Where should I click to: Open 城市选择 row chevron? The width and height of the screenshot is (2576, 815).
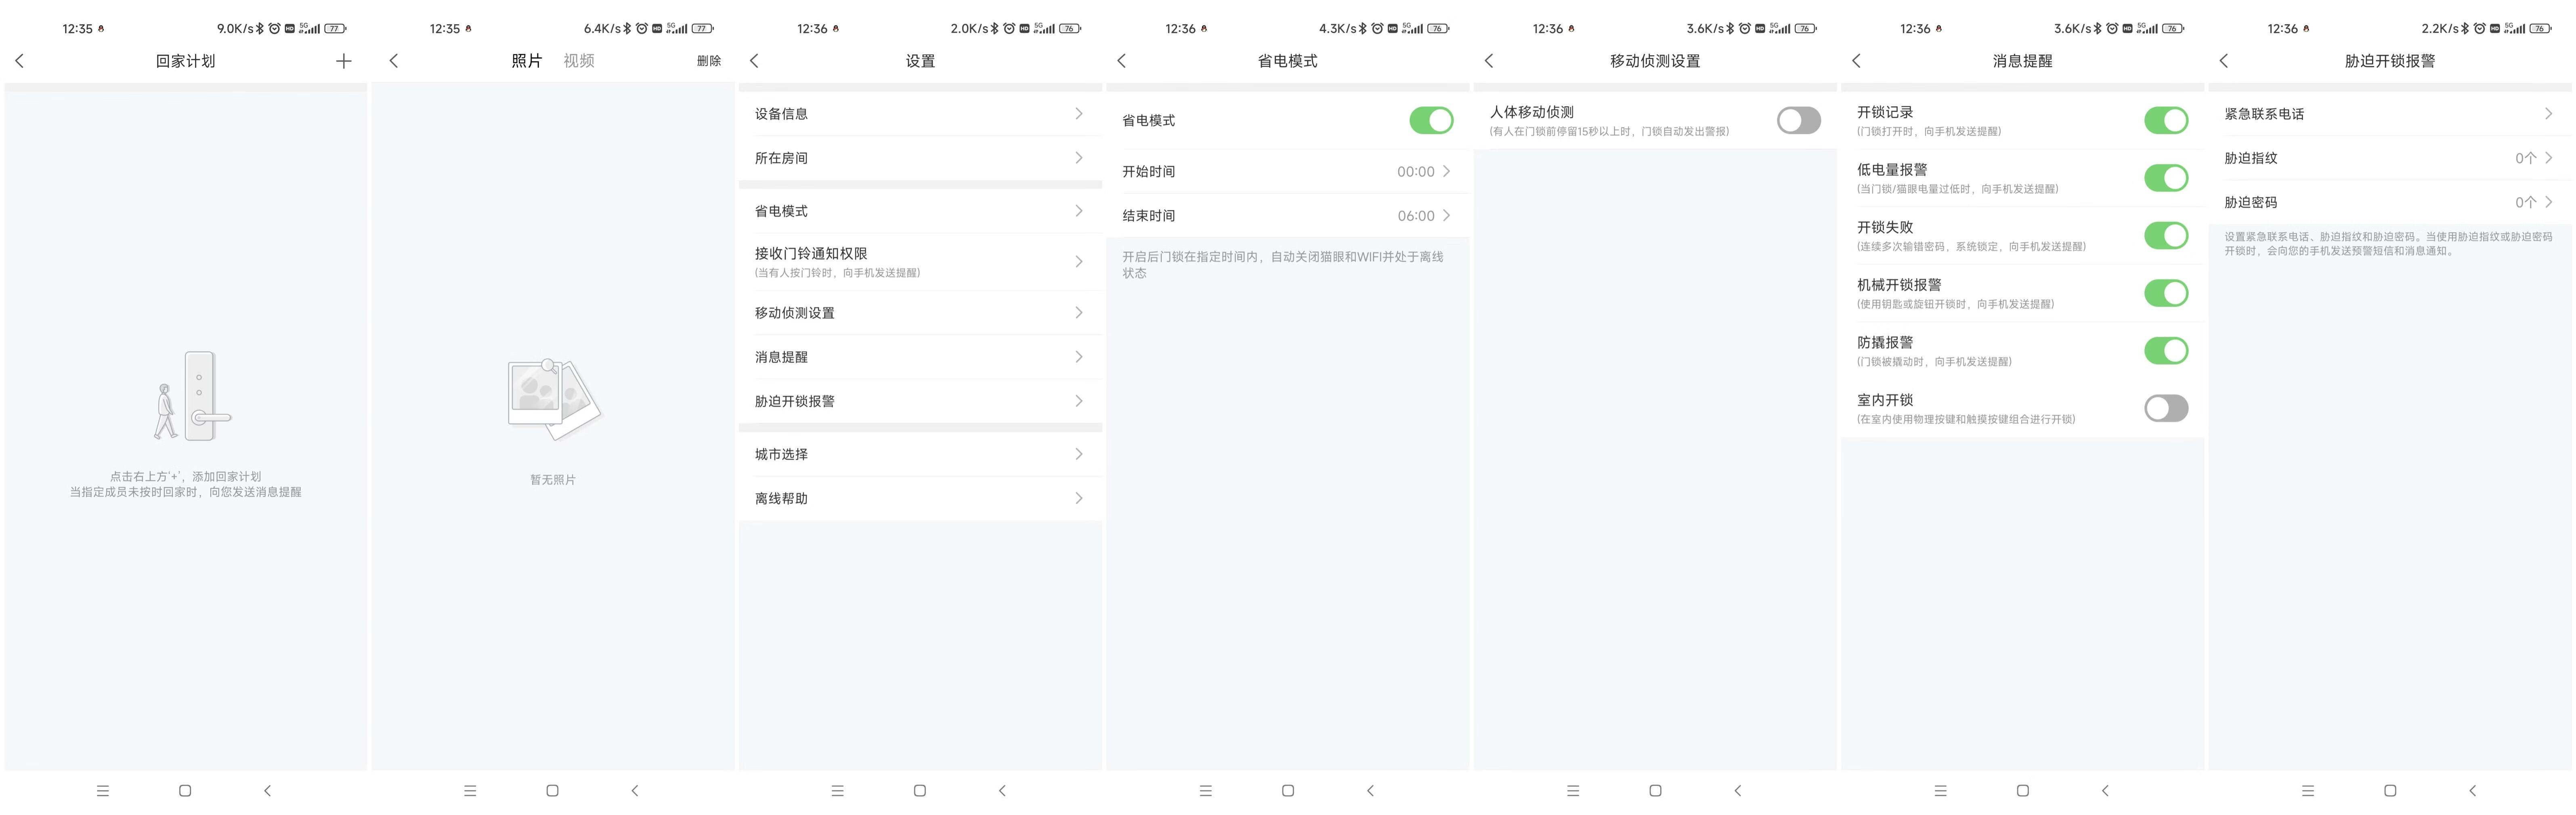(x=1078, y=453)
